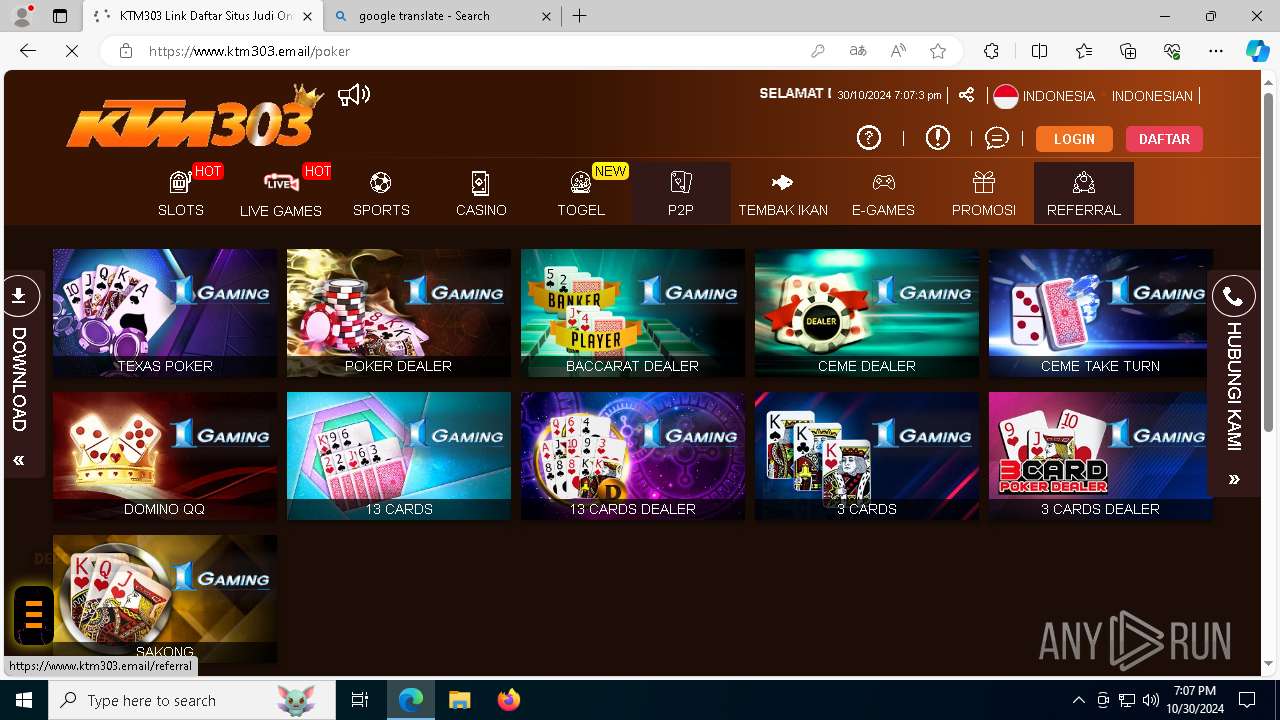Open the collections icon
Image resolution: width=1280 pixels, height=720 pixels.
click(x=1128, y=51)
